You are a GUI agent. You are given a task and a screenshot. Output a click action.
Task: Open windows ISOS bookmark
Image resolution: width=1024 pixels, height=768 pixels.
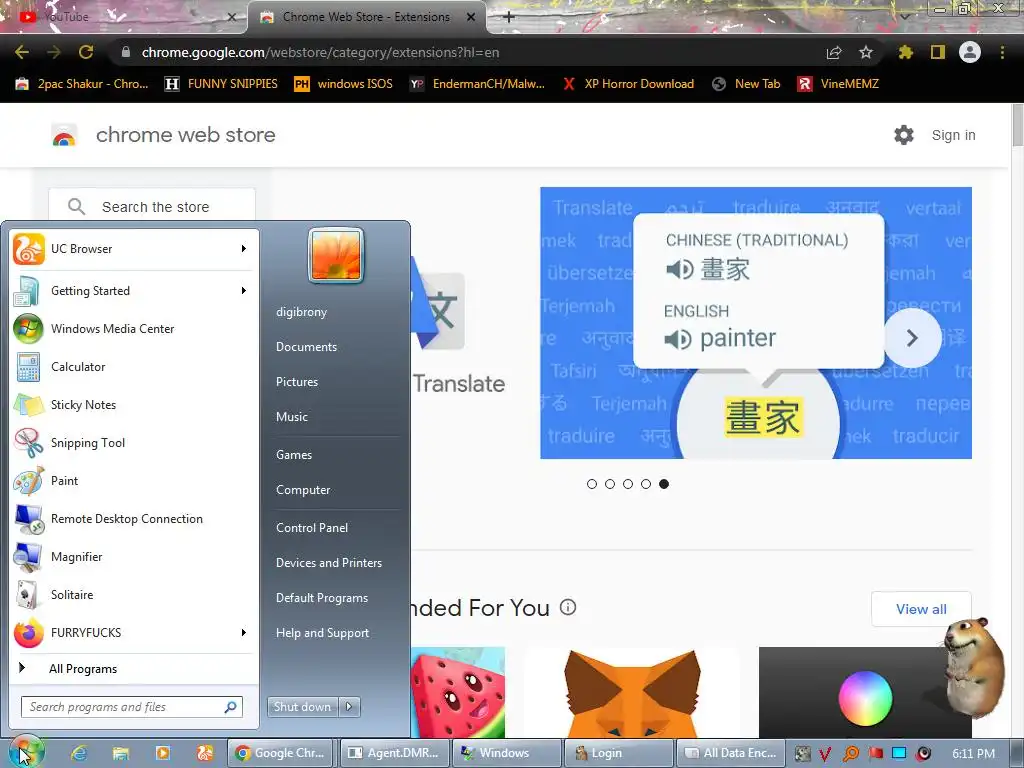[344, 84]
